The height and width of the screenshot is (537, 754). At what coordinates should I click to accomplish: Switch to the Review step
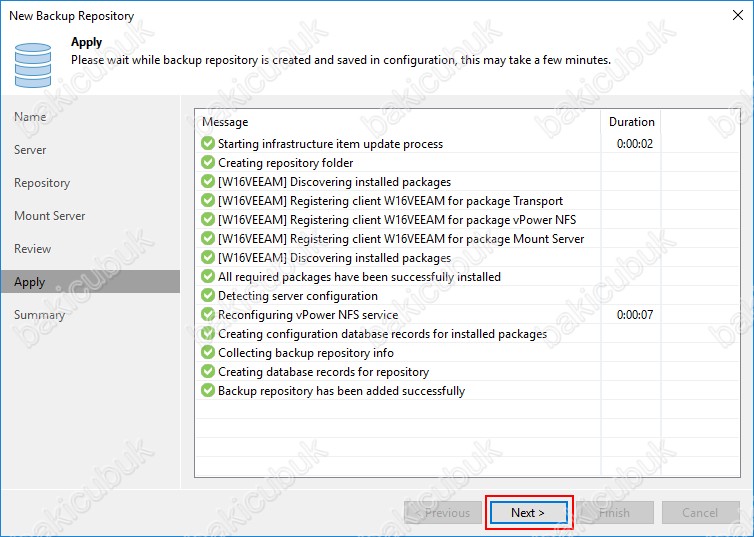click(x=32, y=249)
